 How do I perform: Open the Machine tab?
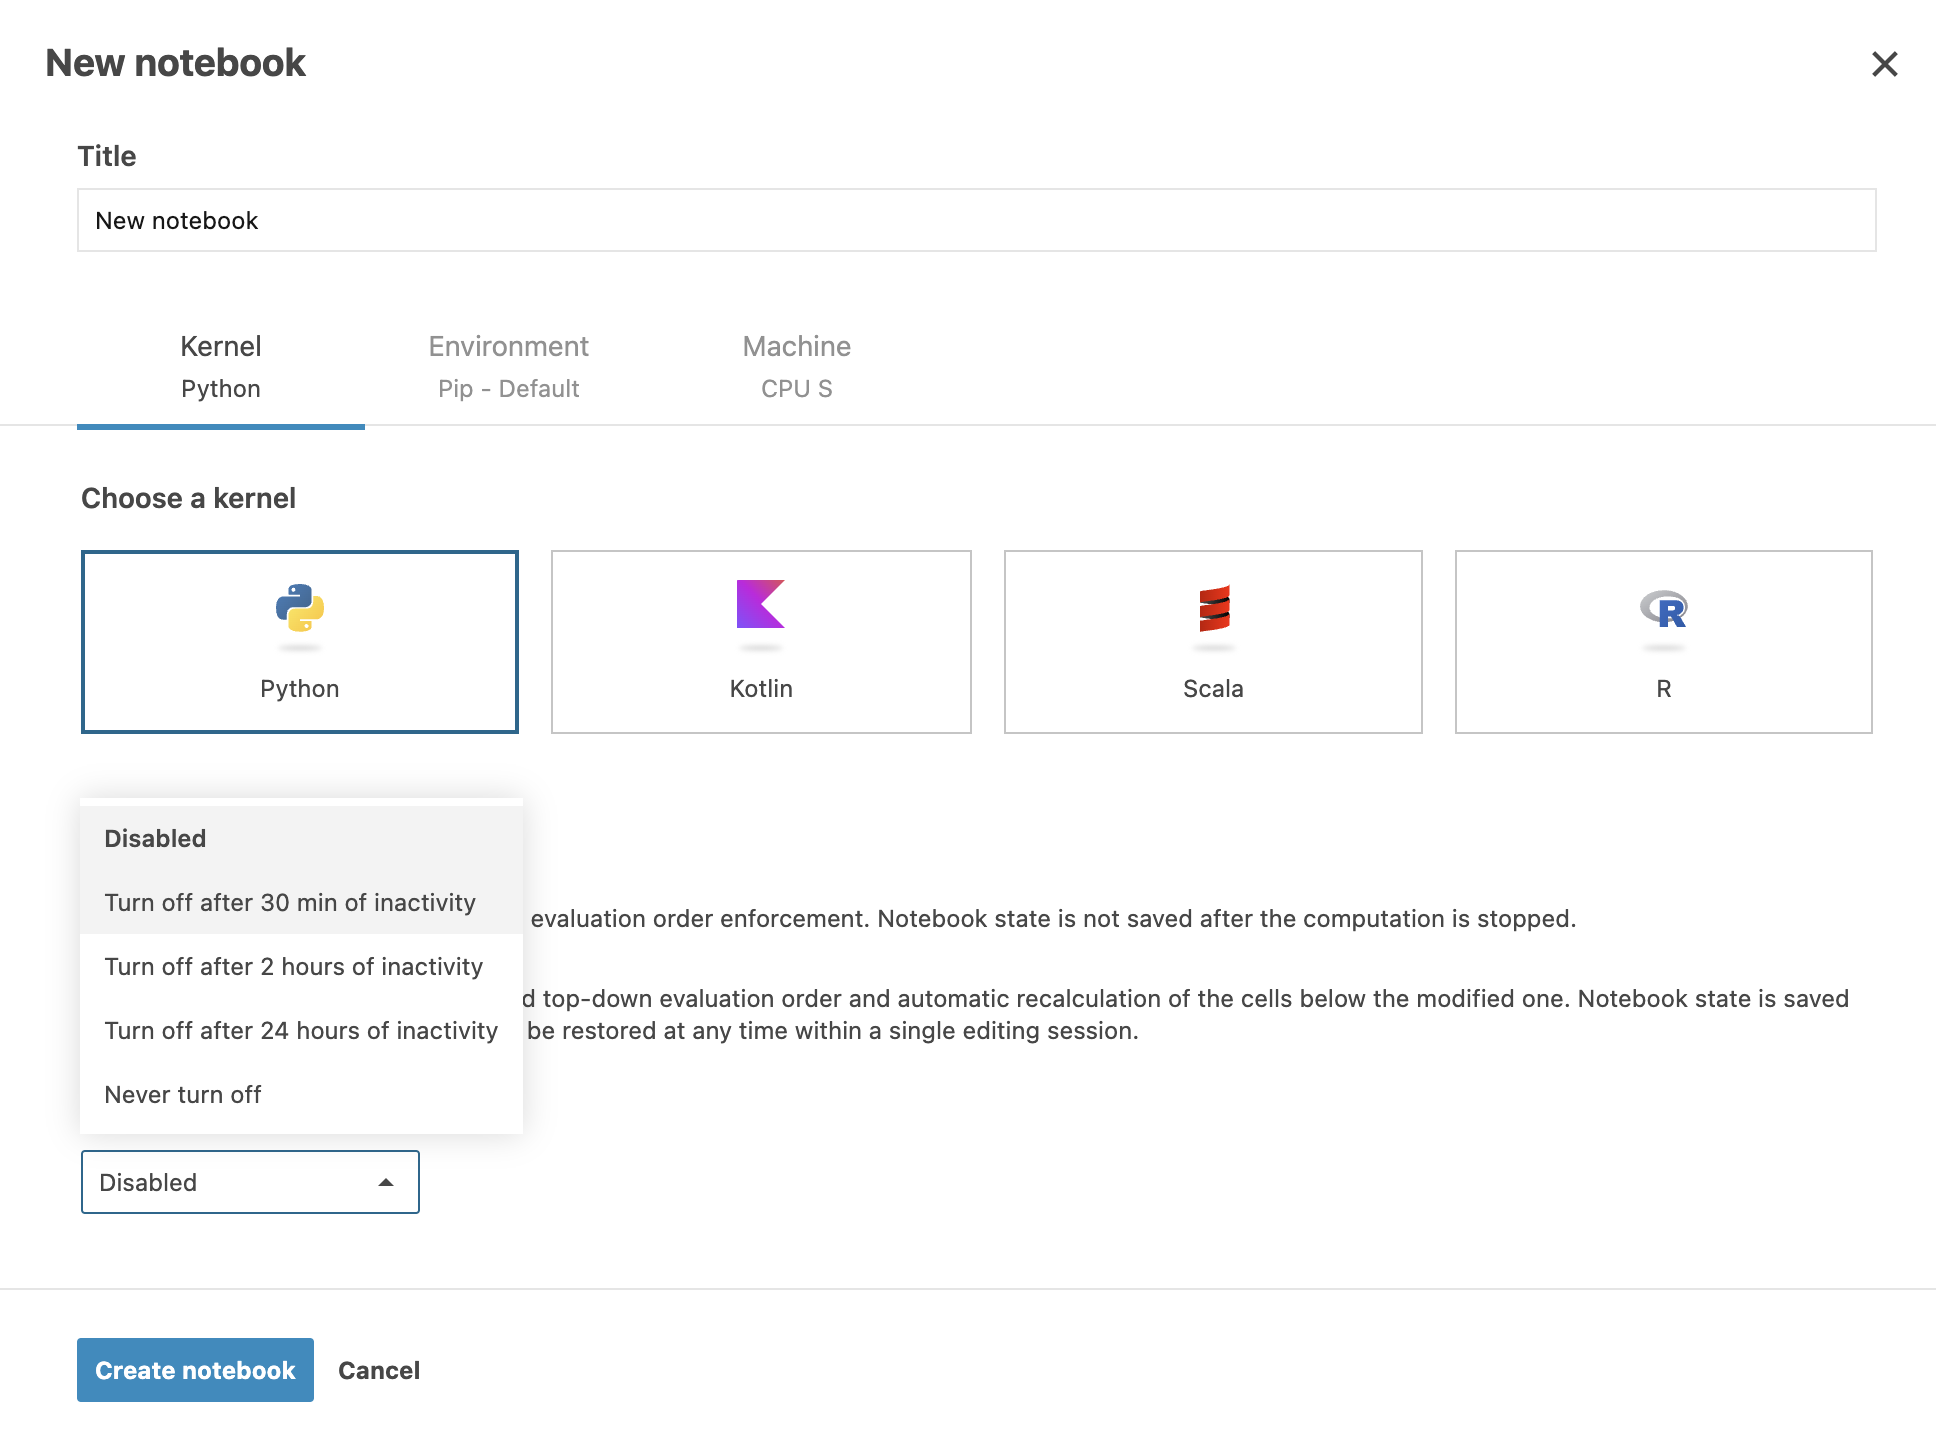coord(796,366)
